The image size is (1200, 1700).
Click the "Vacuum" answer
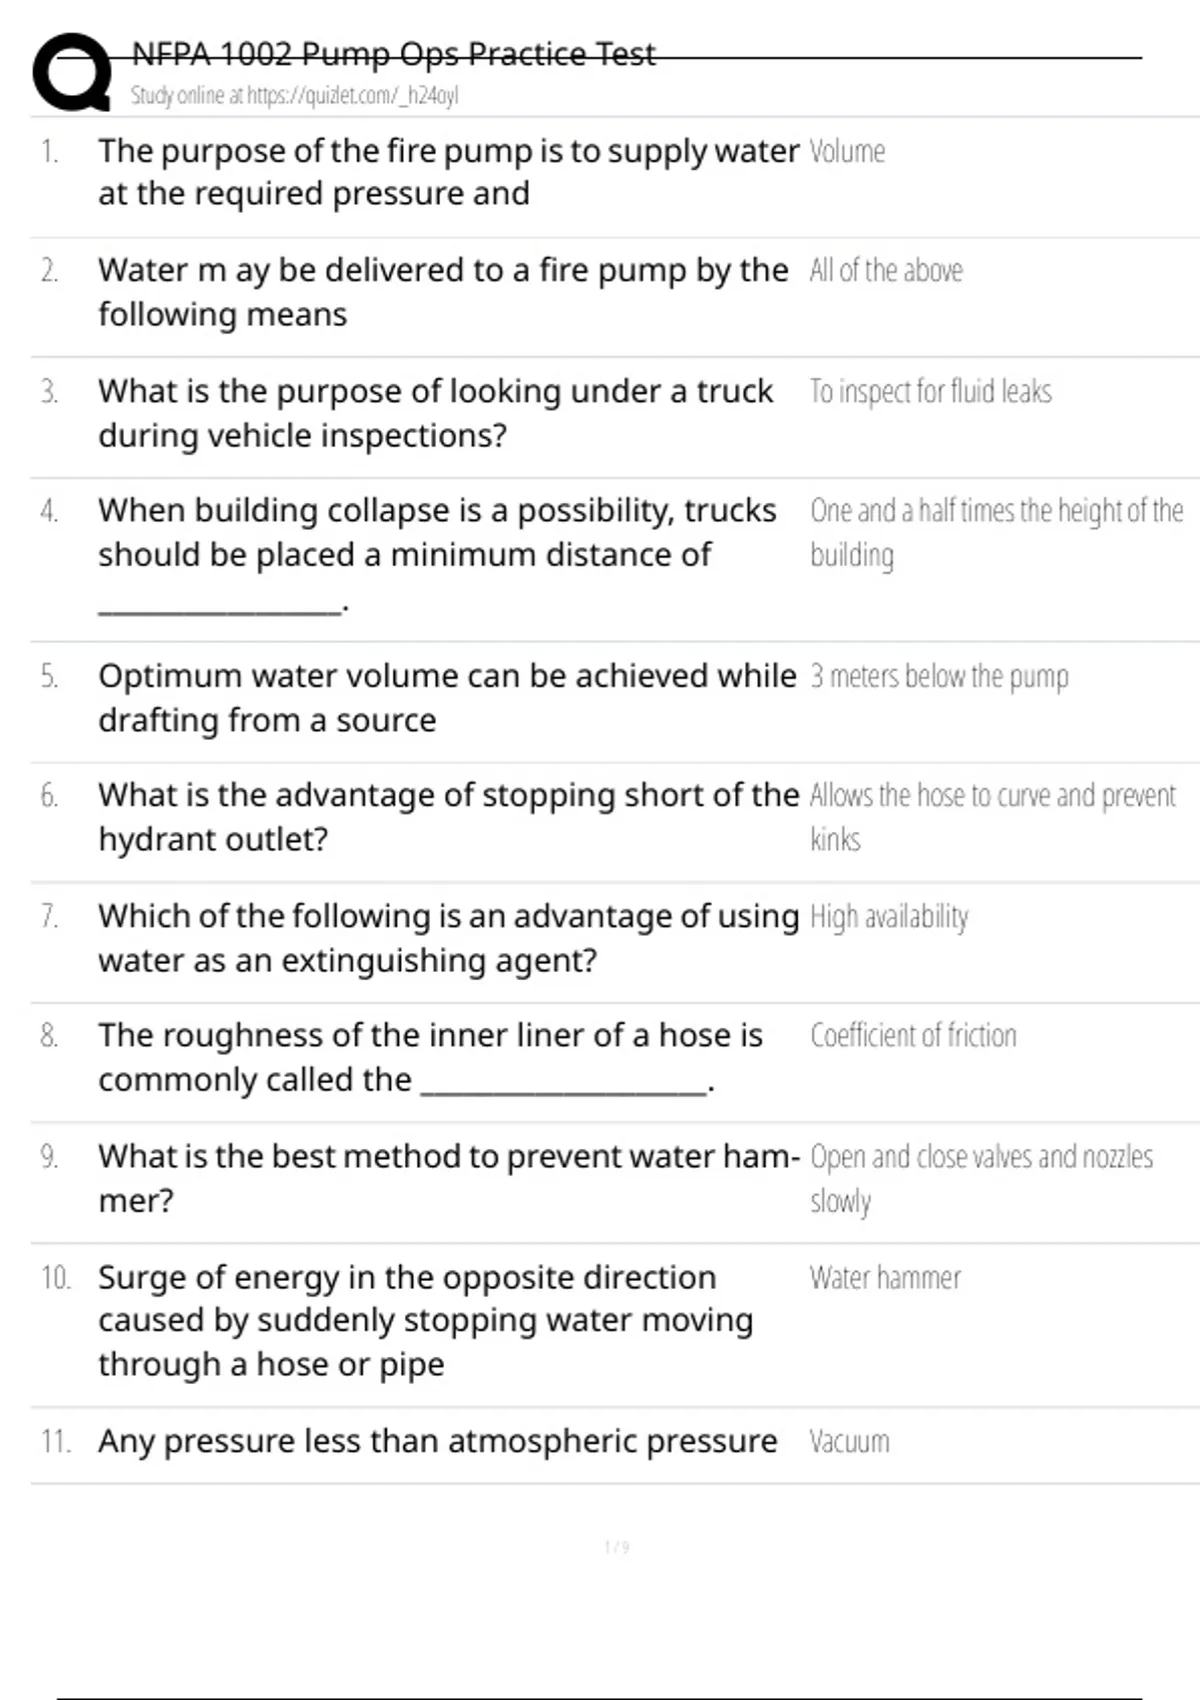(x=849, y=1442)
